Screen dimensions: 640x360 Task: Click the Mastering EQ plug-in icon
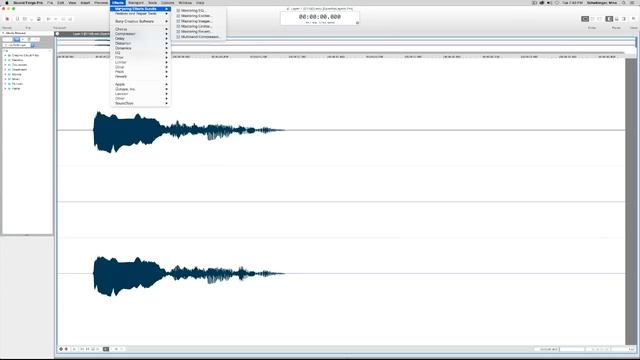178,11
